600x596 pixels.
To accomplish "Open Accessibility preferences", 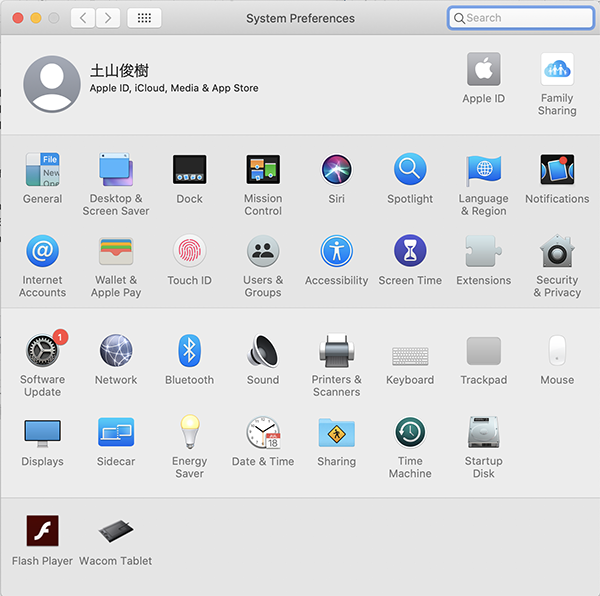I will [x=336, y=251].
